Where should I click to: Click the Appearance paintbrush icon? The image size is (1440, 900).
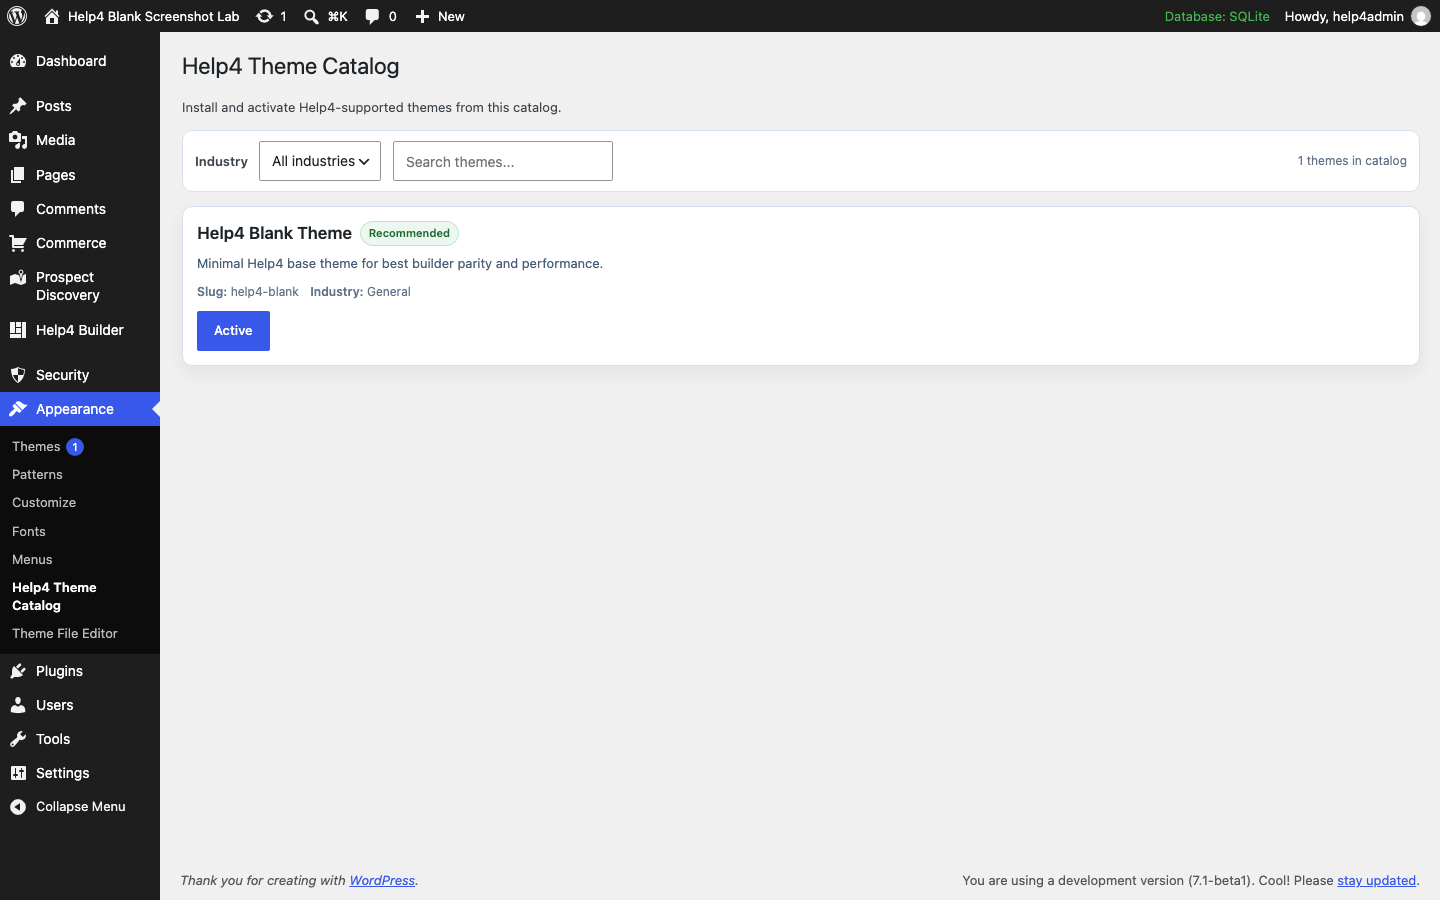(x=18, y=409)
